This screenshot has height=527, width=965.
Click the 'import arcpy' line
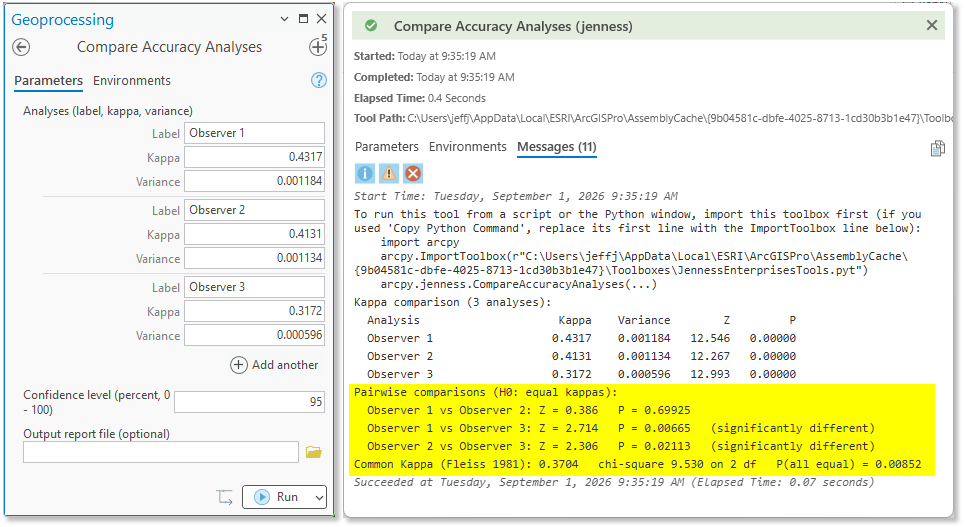click(x=420, y=242)
